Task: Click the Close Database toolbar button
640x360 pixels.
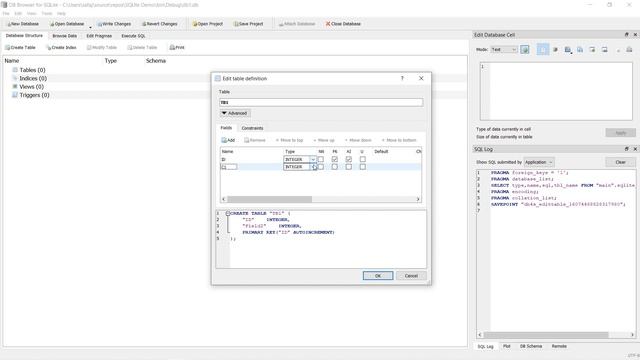Action: tap(343, 24)
